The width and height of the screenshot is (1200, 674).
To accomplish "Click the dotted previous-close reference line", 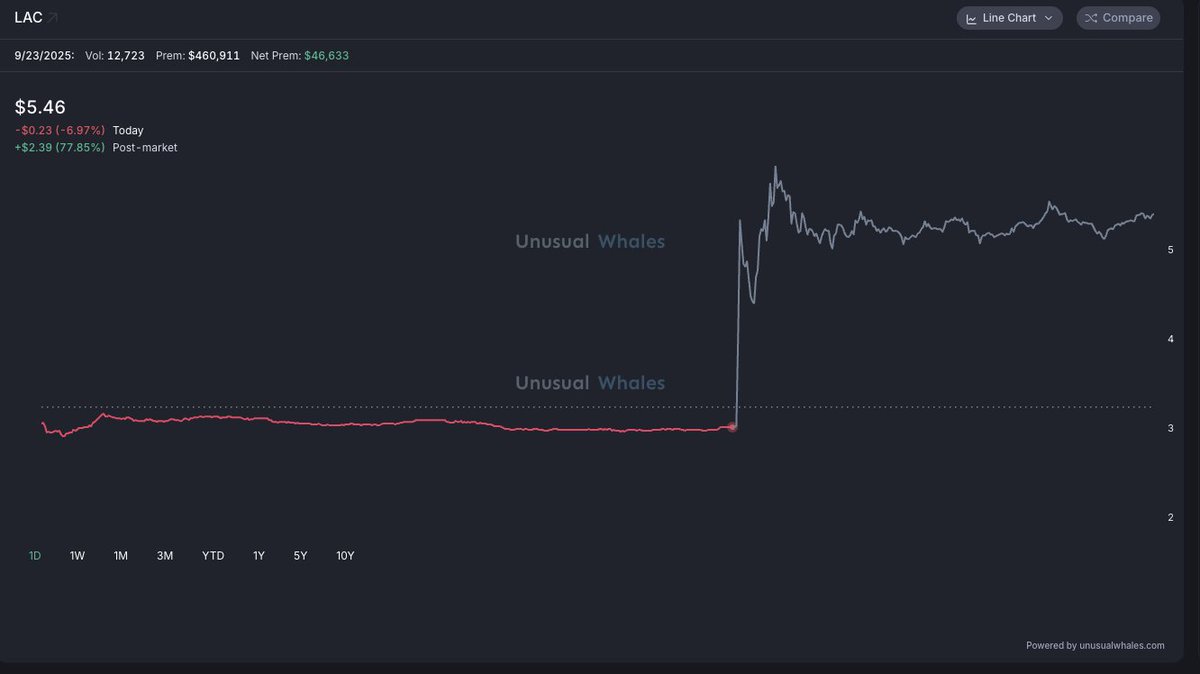I will point(400,407).
